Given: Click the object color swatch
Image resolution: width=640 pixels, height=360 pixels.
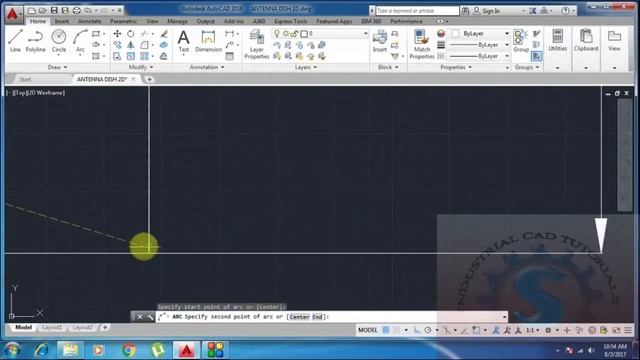Looking at the screenshot, I should click(441, 33).
